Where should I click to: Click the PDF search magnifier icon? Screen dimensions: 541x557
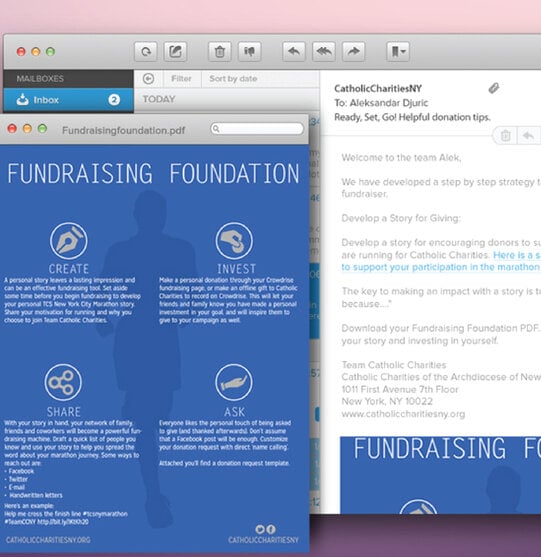(x=216, y=129)
